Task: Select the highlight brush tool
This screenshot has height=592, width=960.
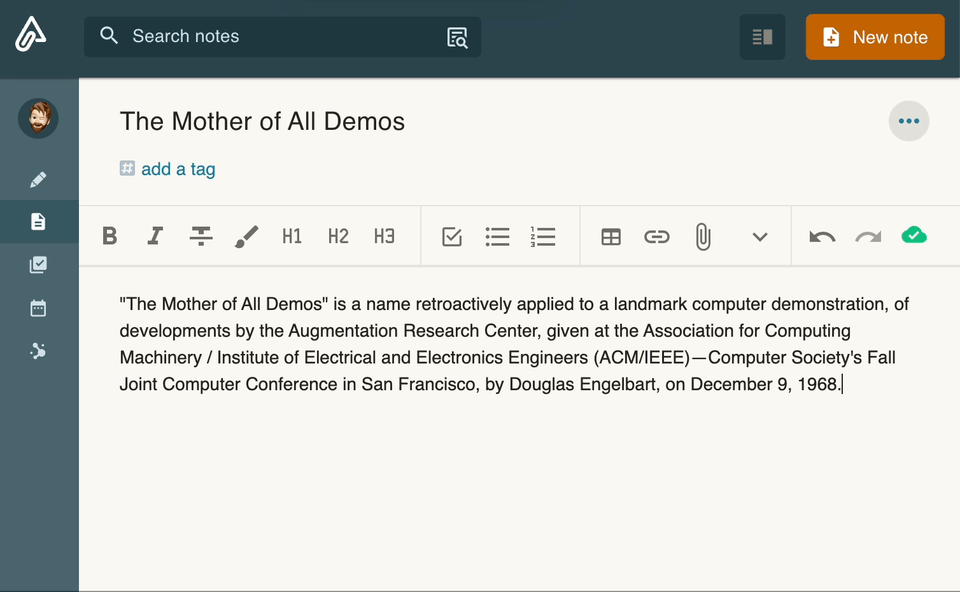Action: [x=247, y=236]
